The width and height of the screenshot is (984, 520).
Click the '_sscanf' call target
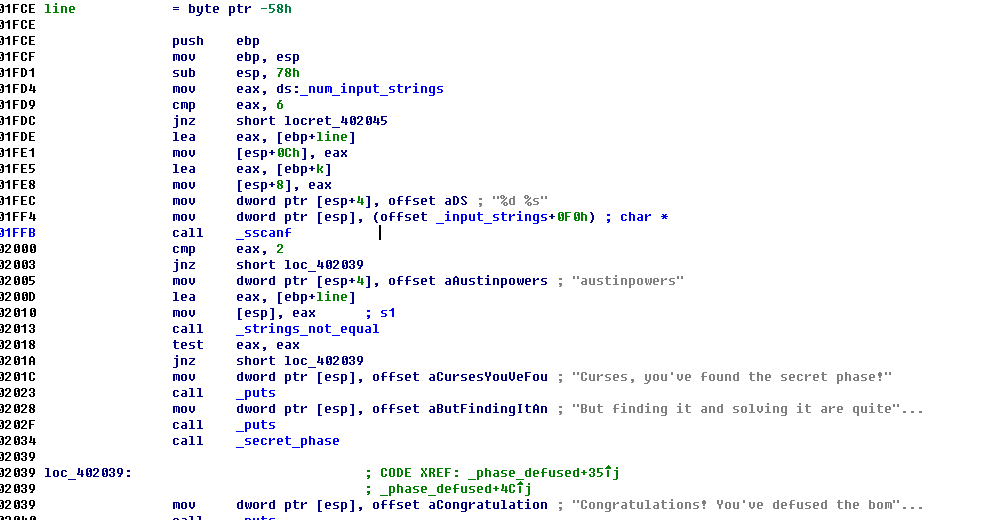coord(264,233)
